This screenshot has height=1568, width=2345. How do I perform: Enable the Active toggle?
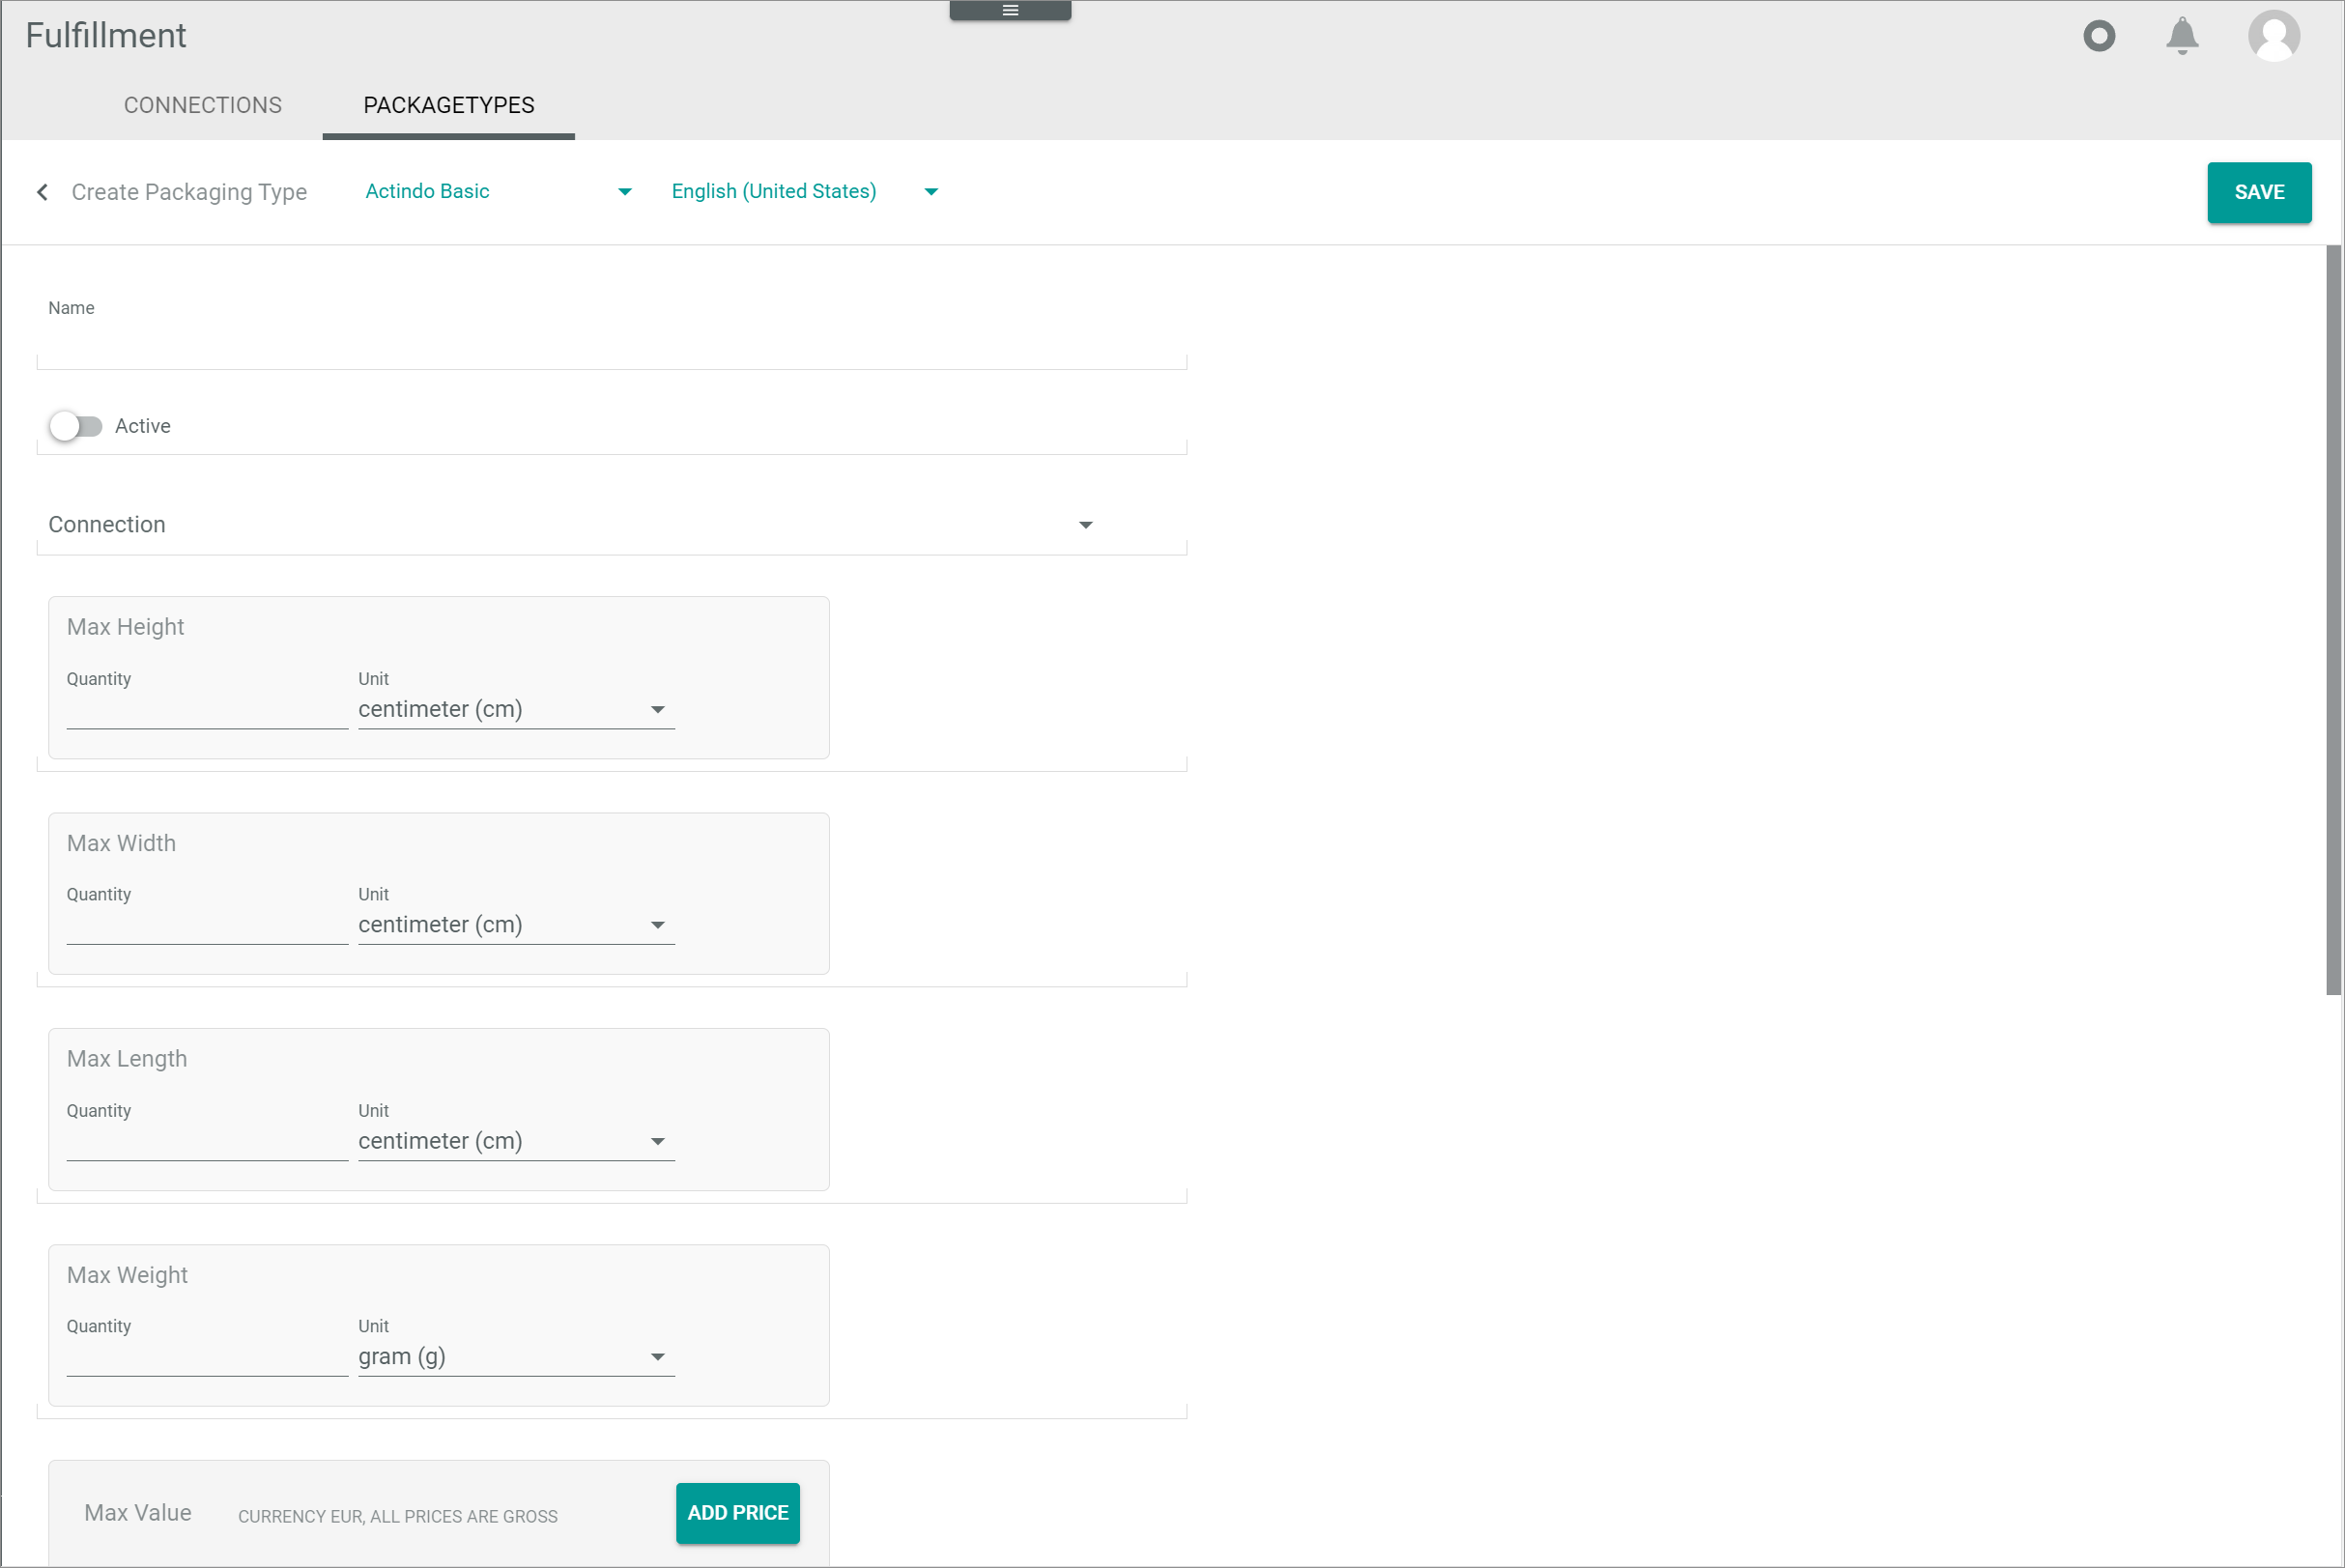[x=75, y=426]
